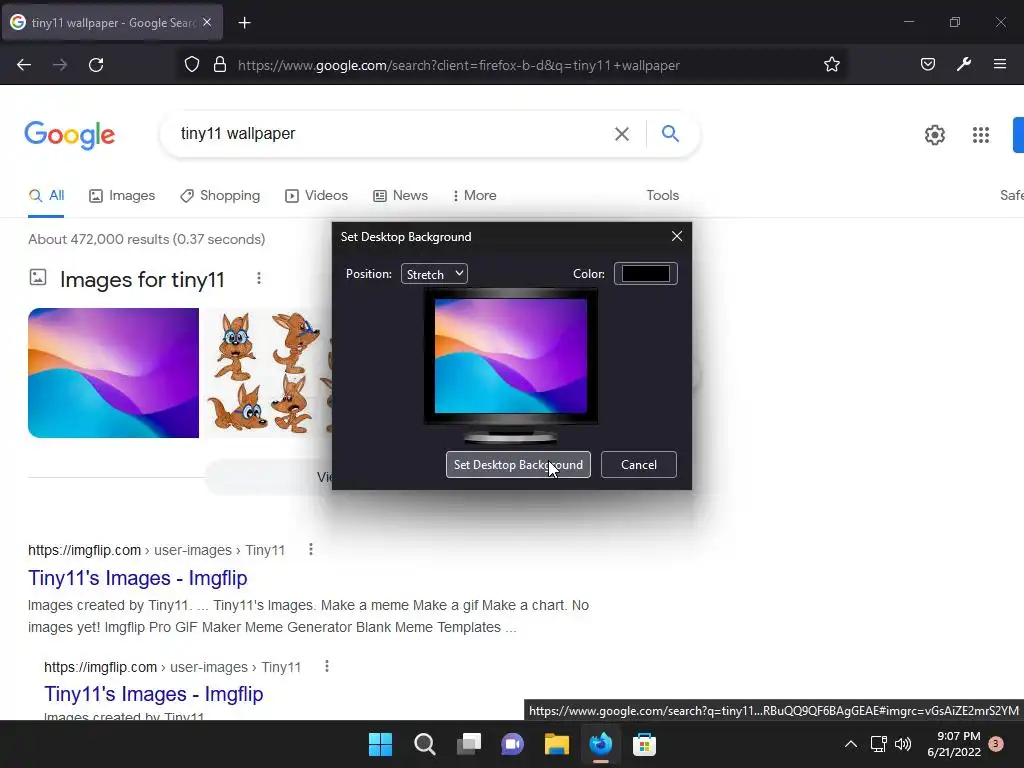This screenshot has height=768, width=1024.
Task: Open the Firefox hamburger menu
Action: coord(1000,64)
